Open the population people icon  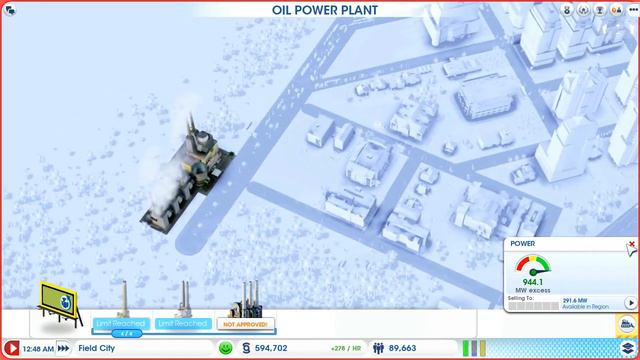pyautogui.click(x=378, y=348)
